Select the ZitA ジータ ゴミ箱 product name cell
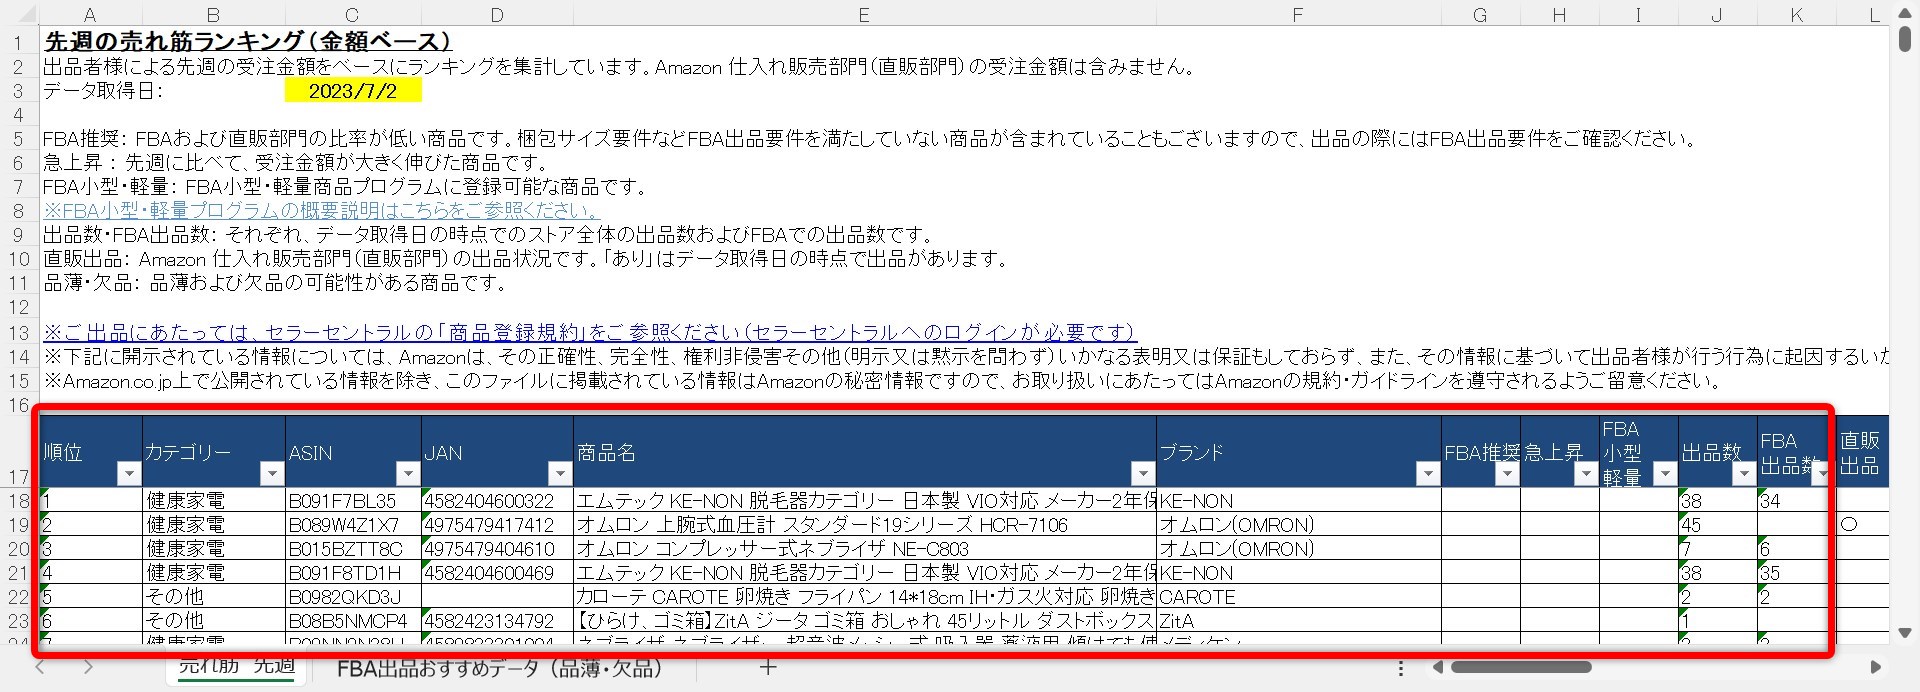The image size is (1920, 692). (x=864, y=621)
